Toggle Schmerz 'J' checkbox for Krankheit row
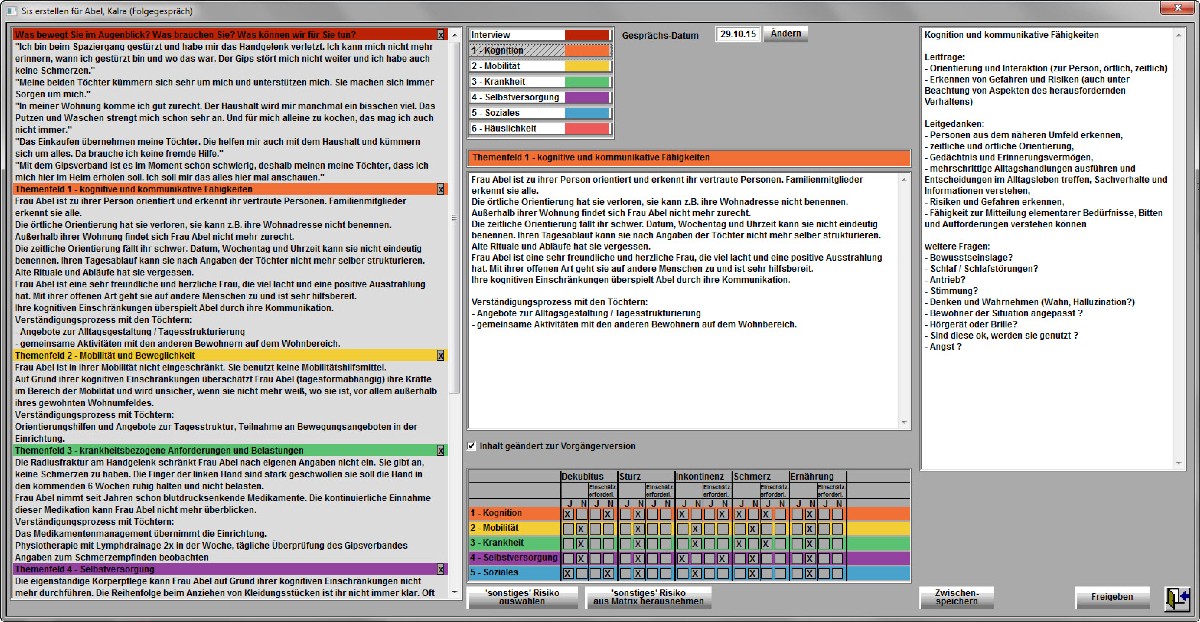The width and height of the screenshot is (1200, 622). pos(739,544)
